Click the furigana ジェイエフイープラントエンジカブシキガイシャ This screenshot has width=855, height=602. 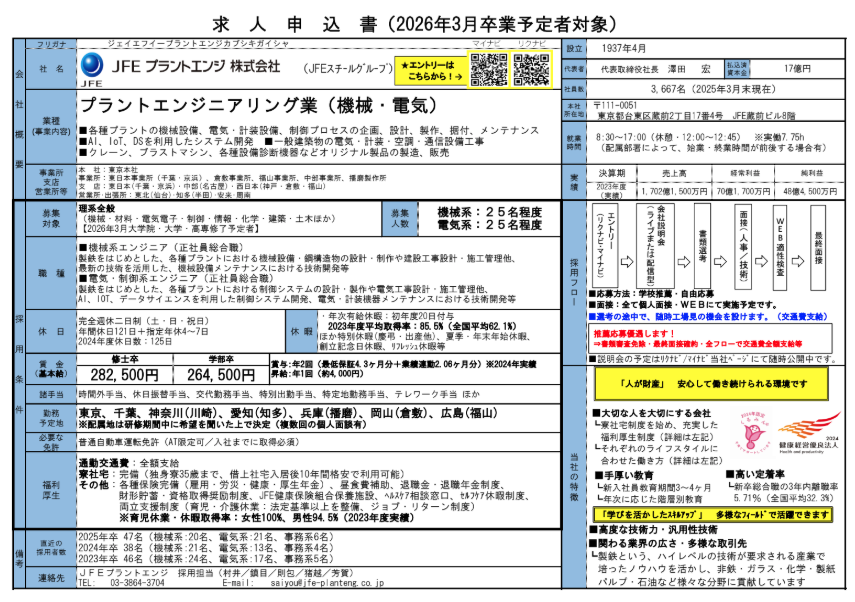tap(198, 43)
